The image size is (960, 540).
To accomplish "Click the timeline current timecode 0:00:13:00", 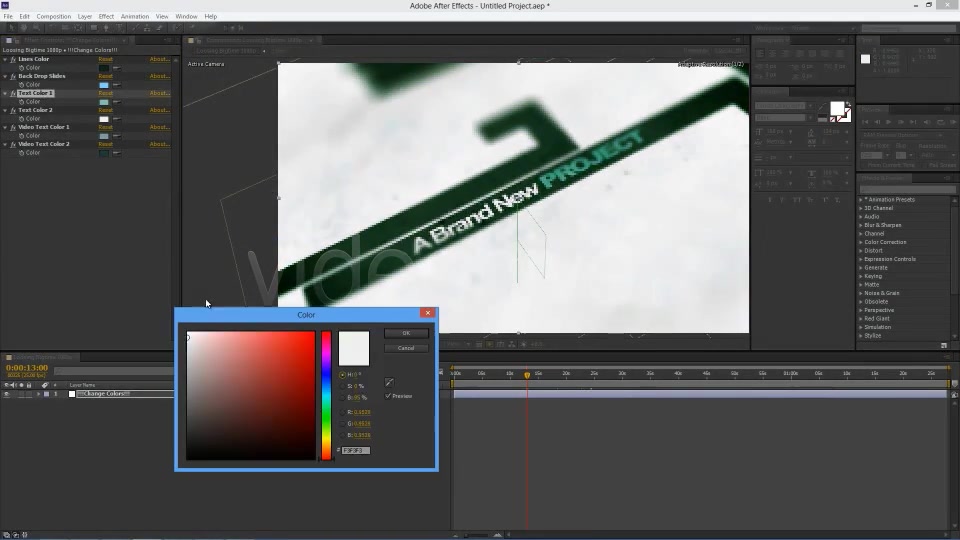I will point(27,368).
